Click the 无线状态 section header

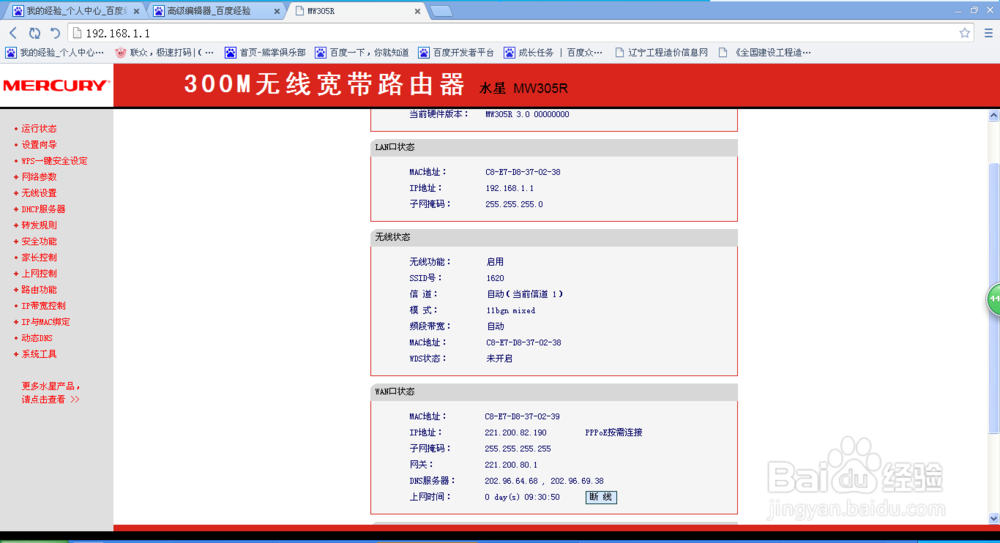tap(554, 237)
